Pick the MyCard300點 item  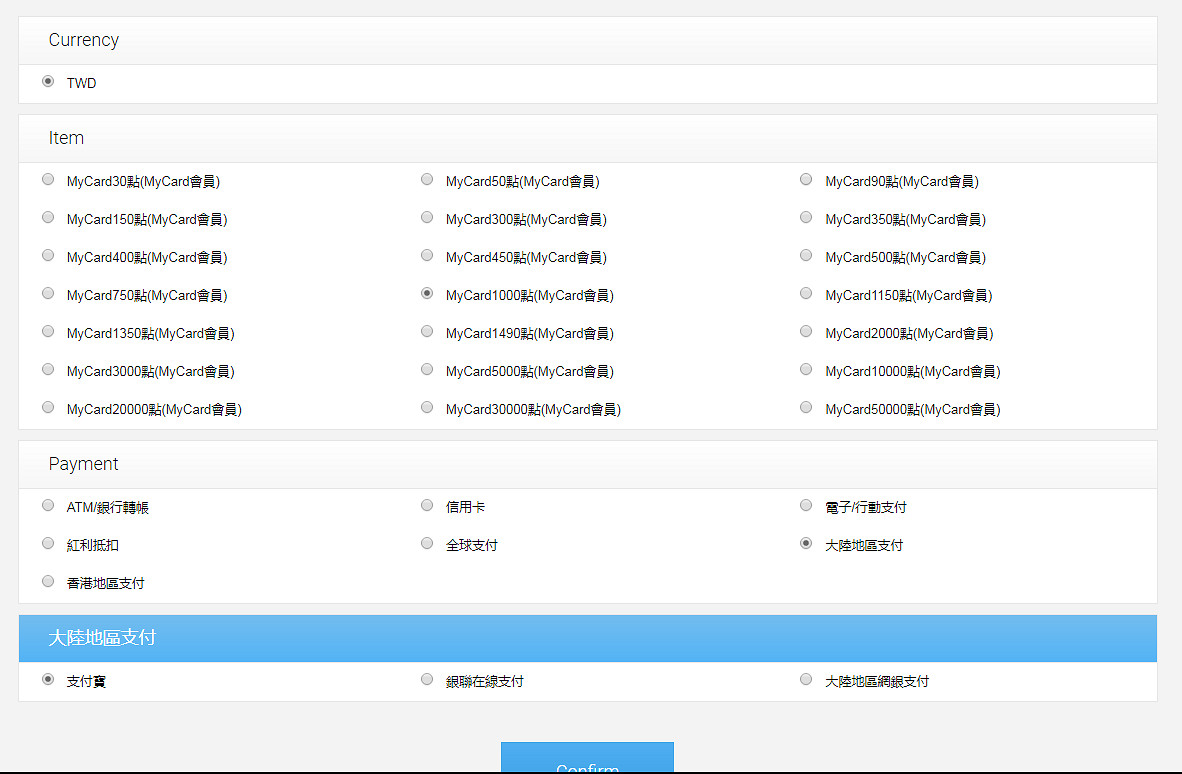point(427,217)
